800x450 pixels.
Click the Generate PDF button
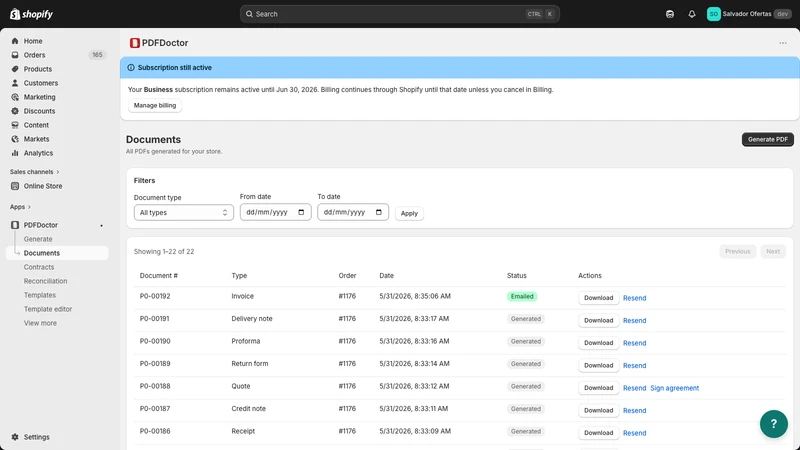[767, 139]
